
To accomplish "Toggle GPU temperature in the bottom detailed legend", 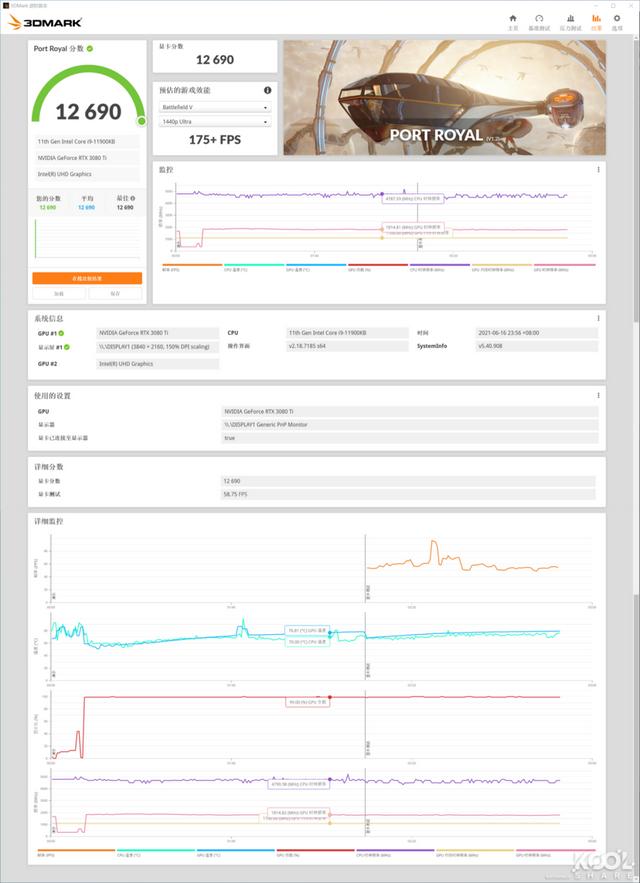I will 235,853.
